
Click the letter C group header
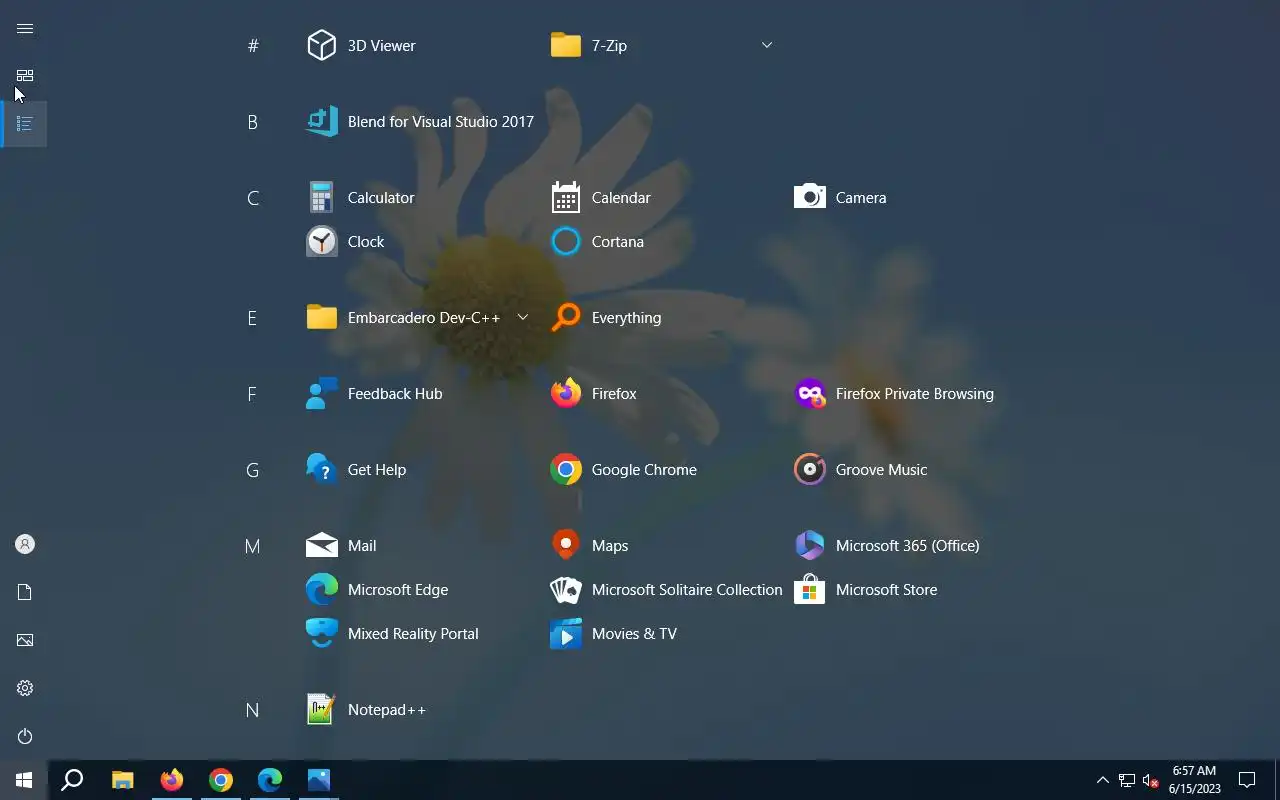coord(253,198)
